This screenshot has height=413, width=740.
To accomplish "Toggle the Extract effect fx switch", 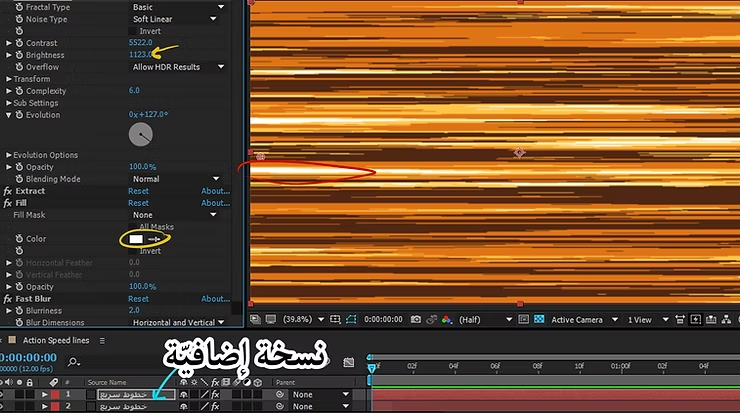I will pyautogui.click(x=8, y=191).
